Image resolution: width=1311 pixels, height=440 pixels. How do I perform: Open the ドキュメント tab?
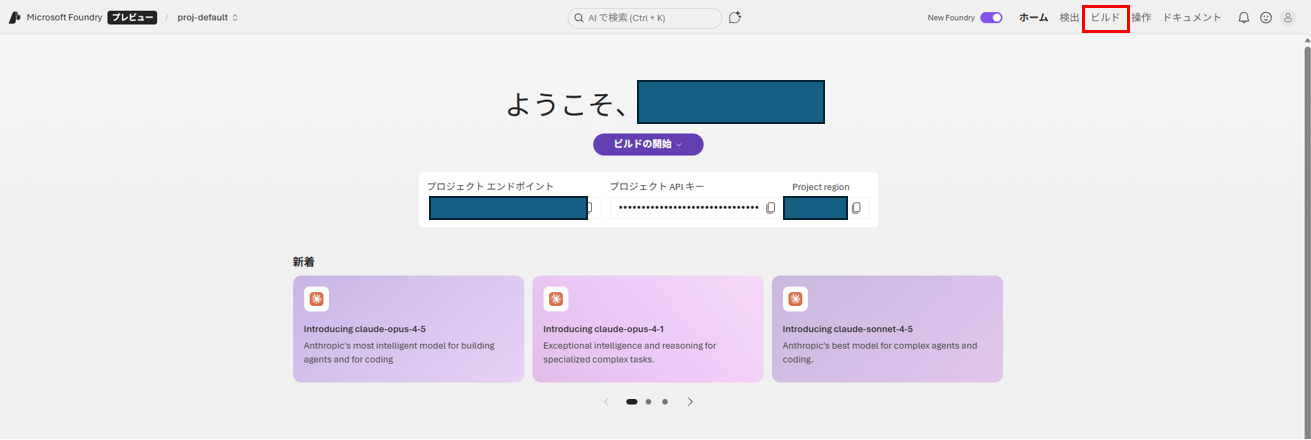1192,17
